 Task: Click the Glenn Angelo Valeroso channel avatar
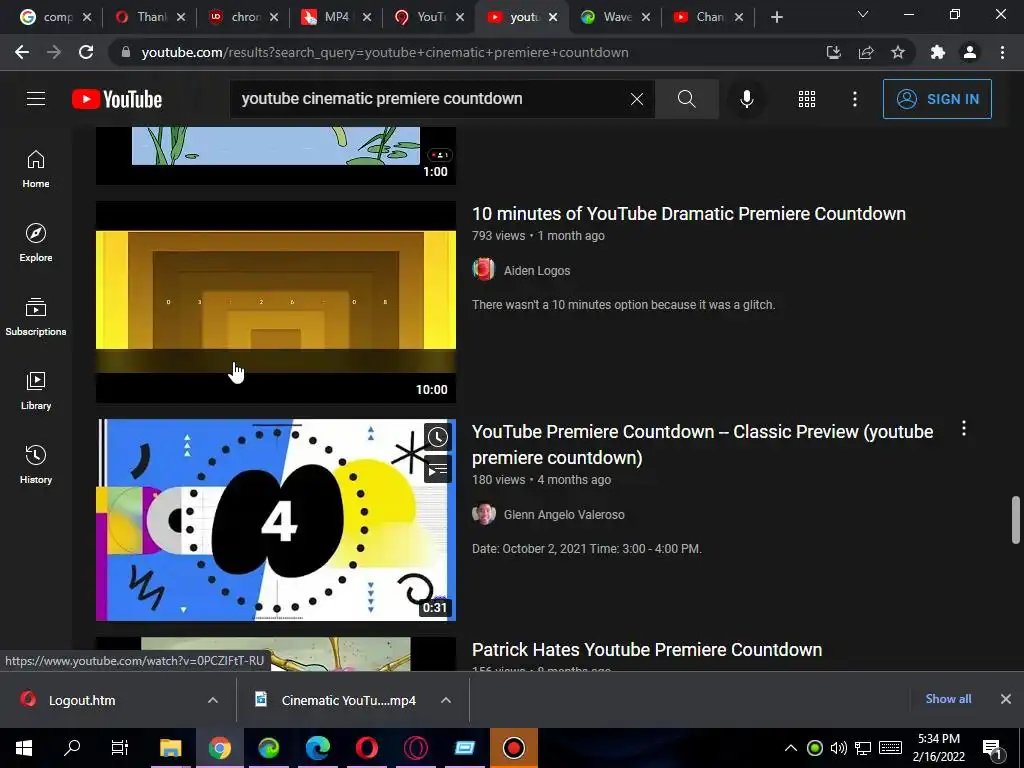(x=484, y=514)
